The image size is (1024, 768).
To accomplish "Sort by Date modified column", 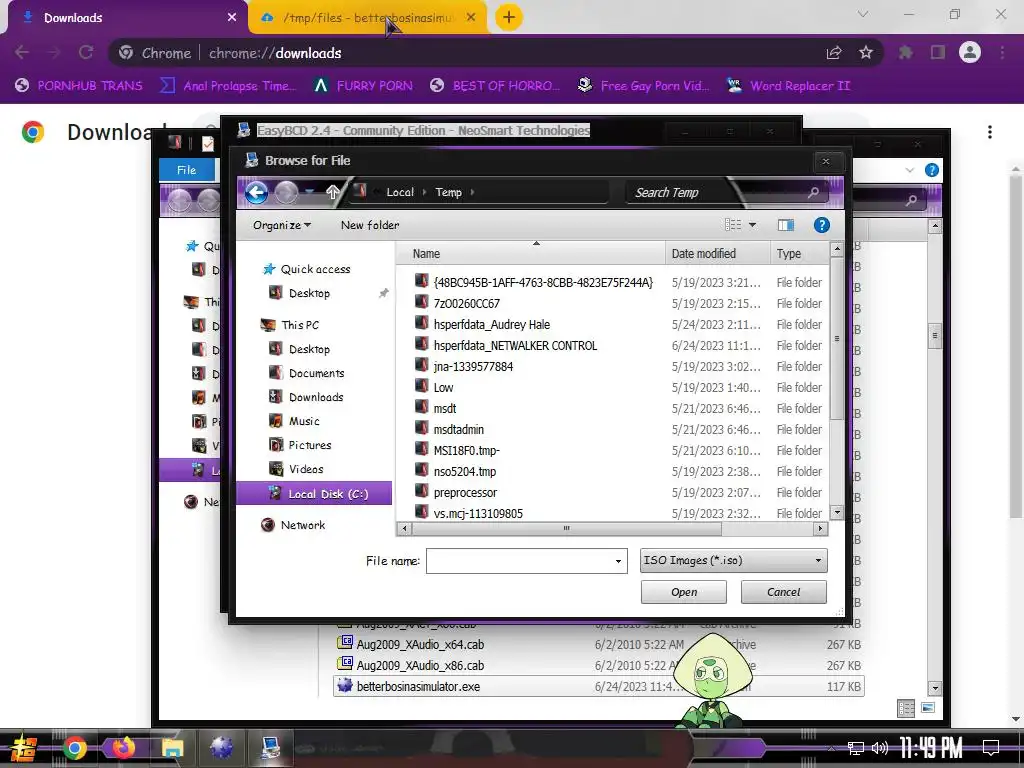I will tap(718, 253).
